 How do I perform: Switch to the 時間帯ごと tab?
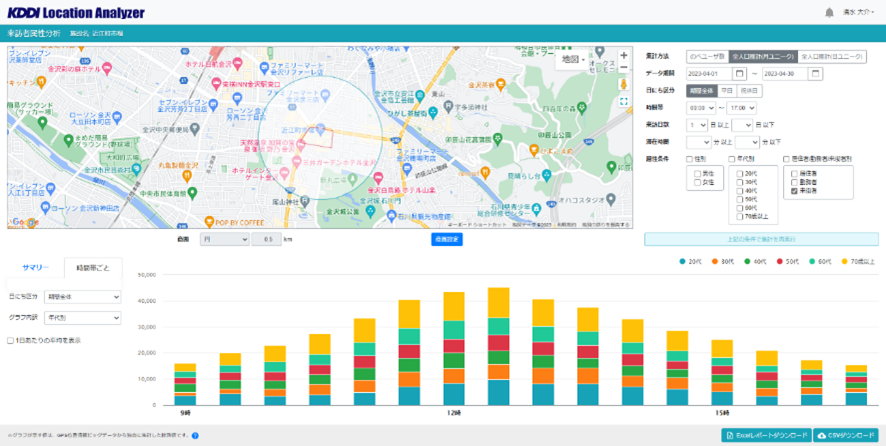(x=93, y=267)
